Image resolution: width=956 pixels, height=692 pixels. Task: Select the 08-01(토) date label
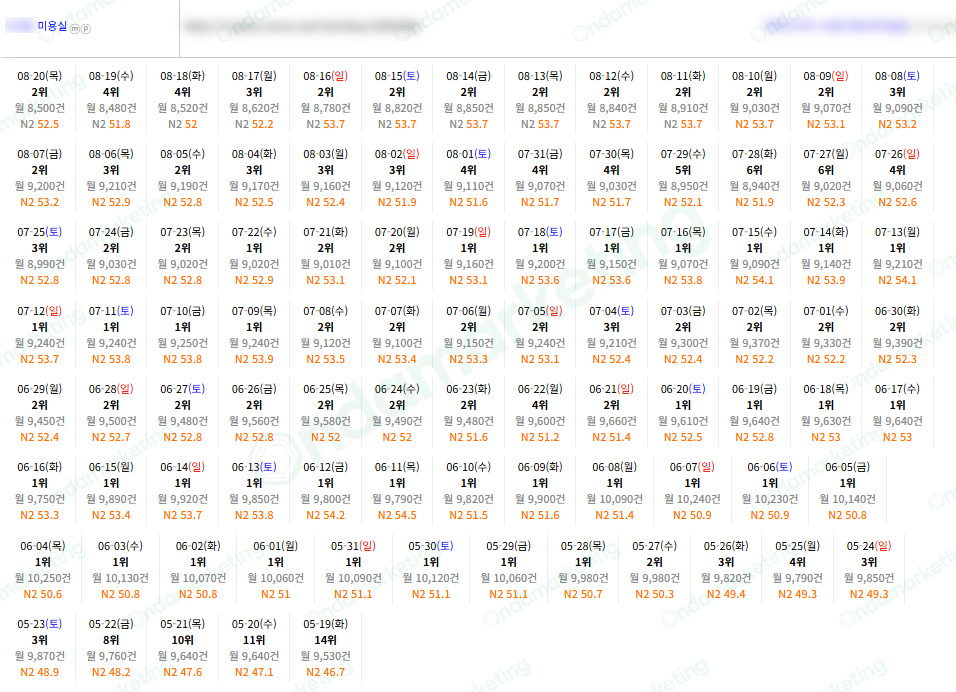tap(468, 154)
